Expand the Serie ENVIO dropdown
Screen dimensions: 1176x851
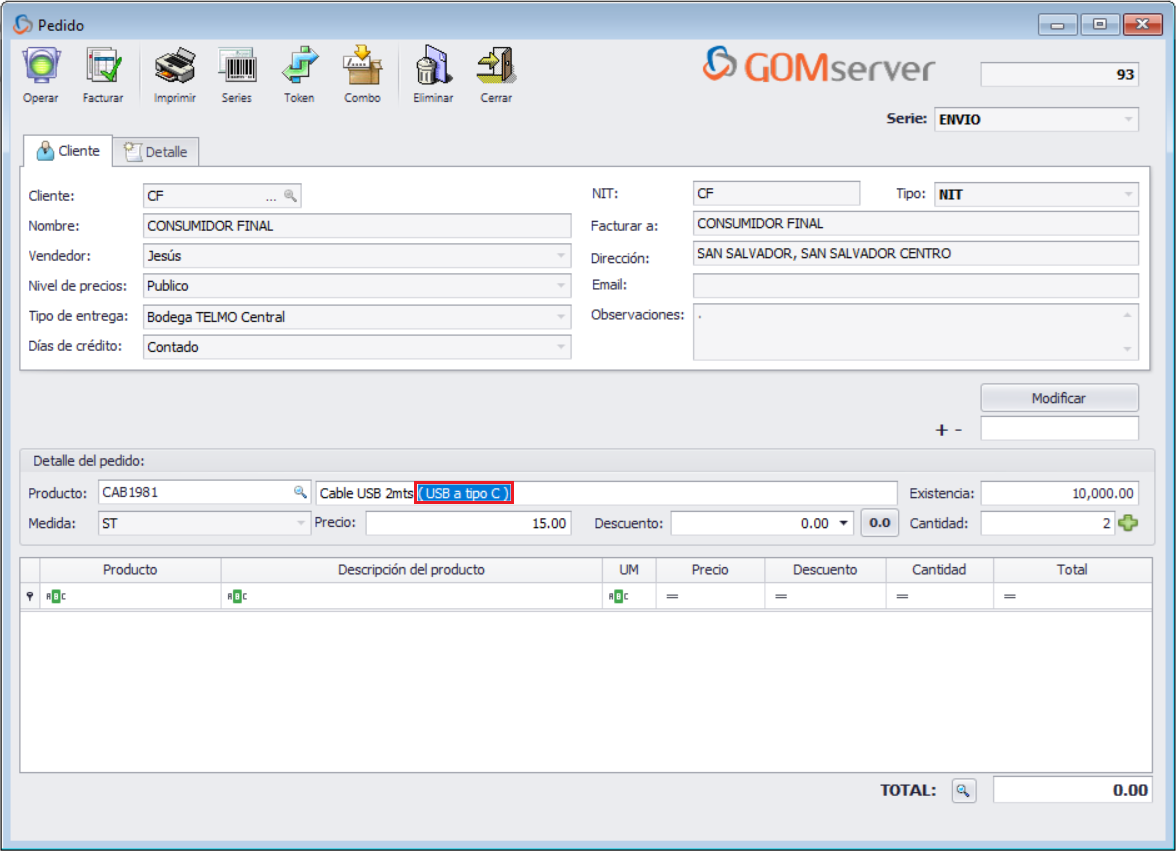(x=1128, y=119)
